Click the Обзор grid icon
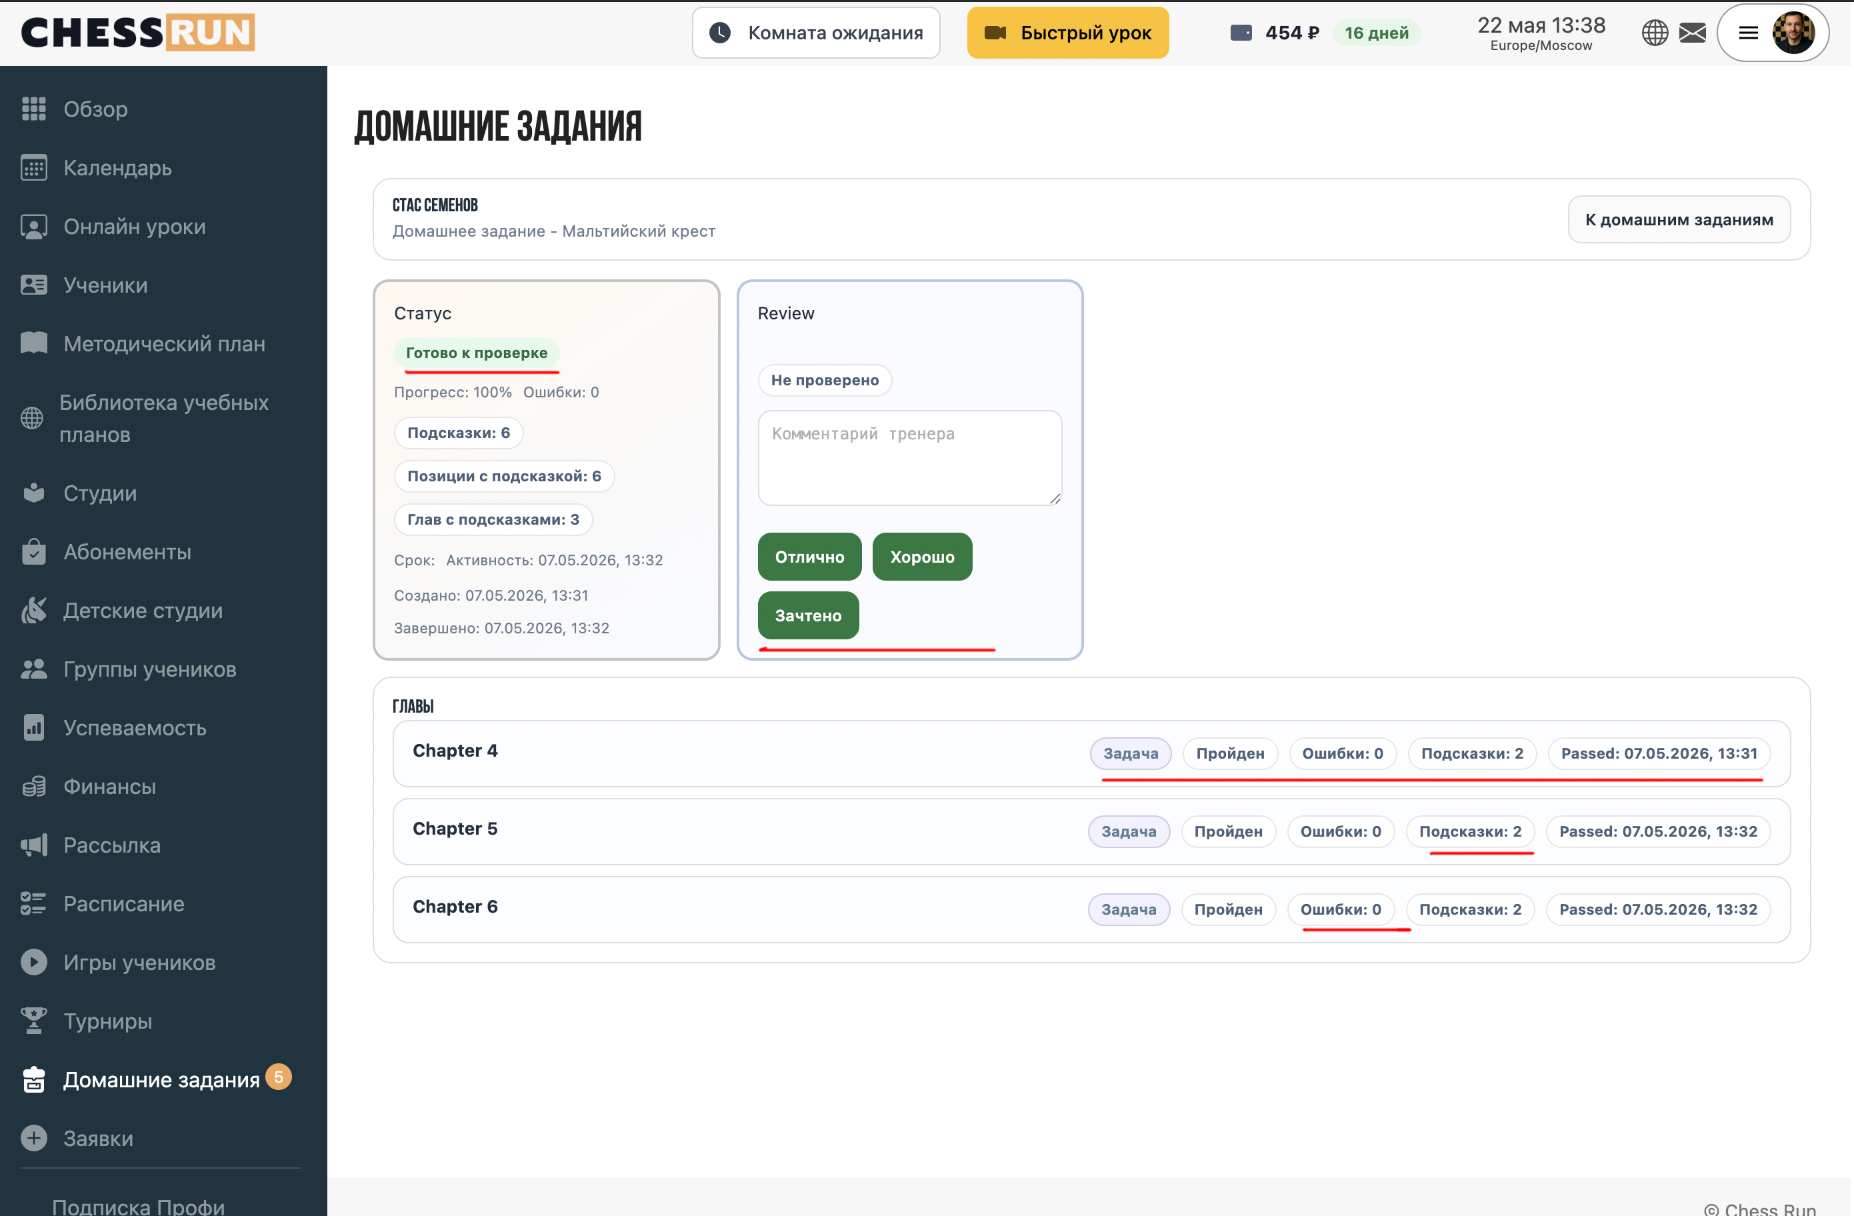The height and width of the screenshot is (1216, 1854). click(34, 109)
